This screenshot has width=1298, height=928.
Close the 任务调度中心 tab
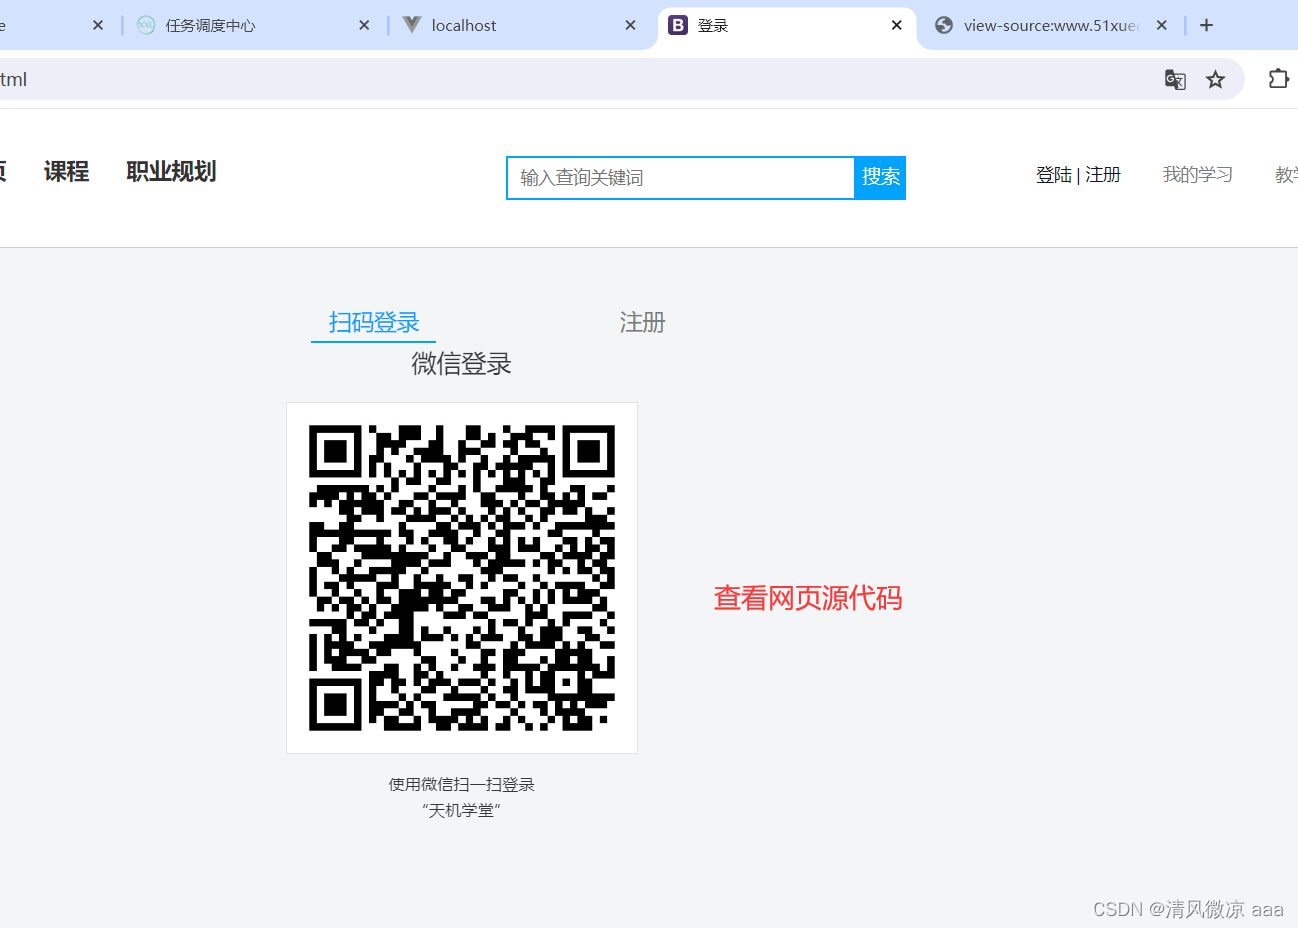tap(364, 25)
